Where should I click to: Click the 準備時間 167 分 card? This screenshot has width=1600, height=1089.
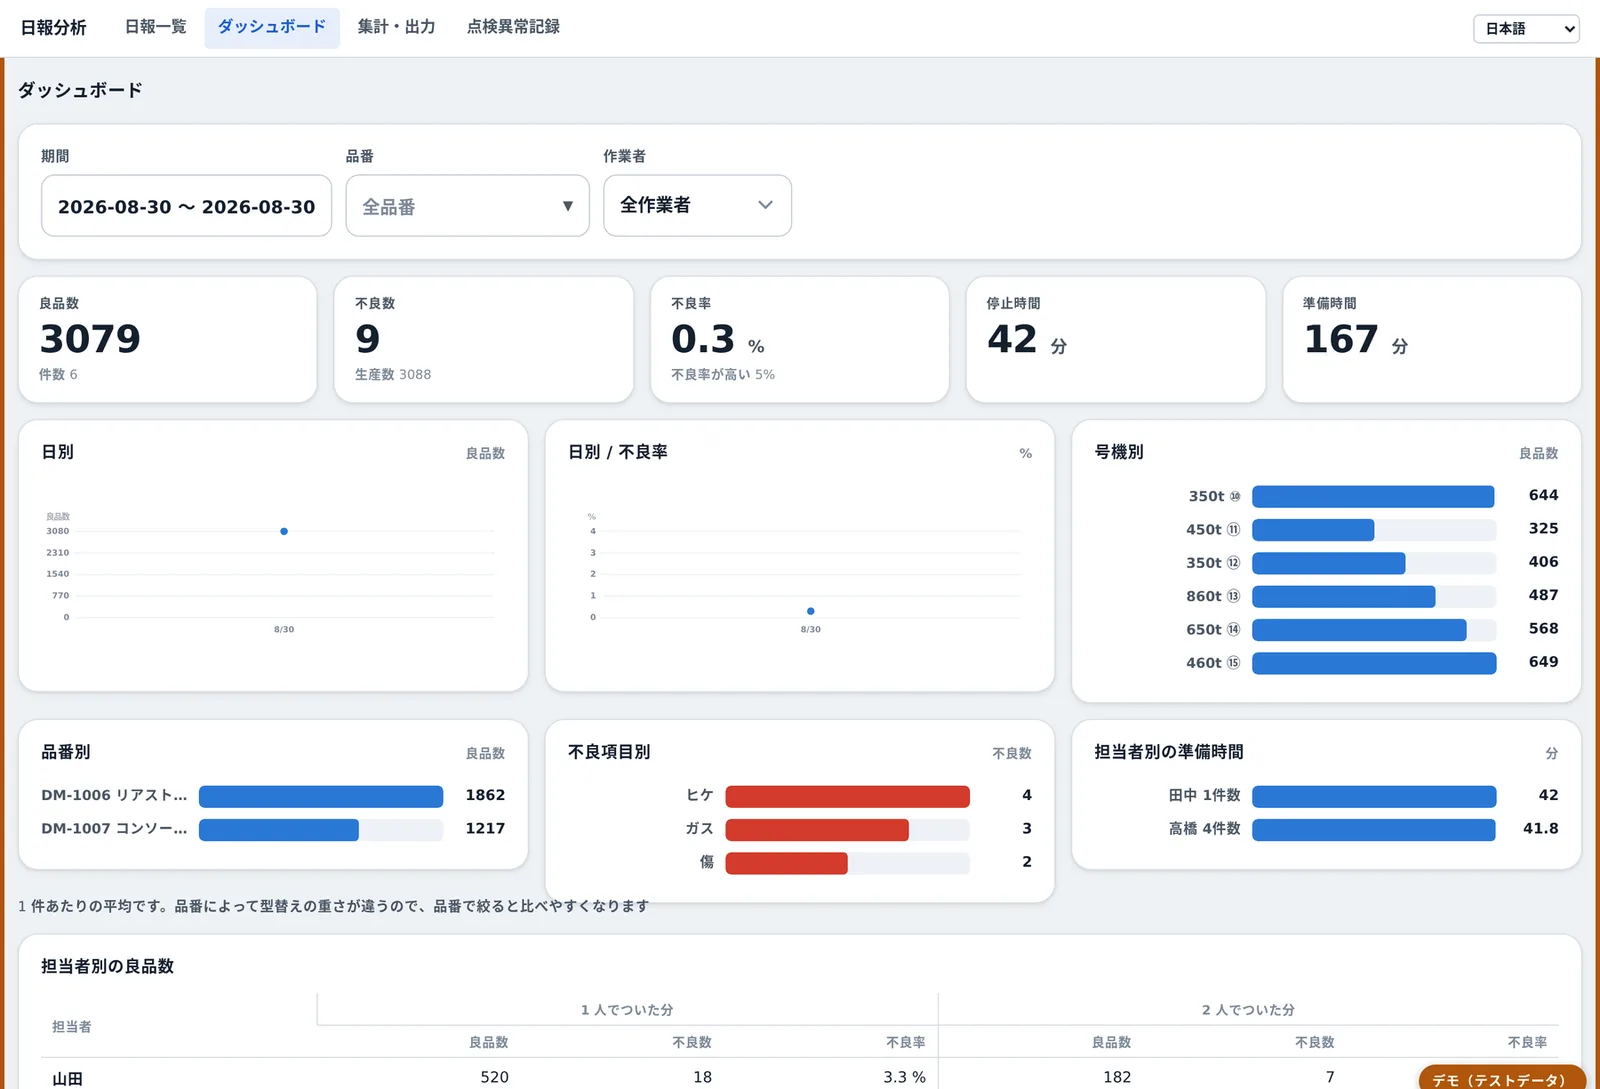tap(1432, 340)
